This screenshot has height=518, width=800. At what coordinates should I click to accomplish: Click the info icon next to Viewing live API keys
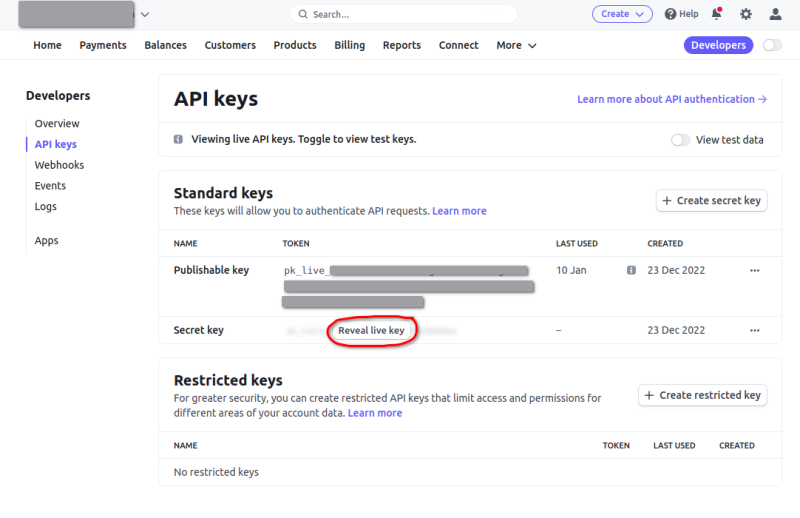[179, 140]
